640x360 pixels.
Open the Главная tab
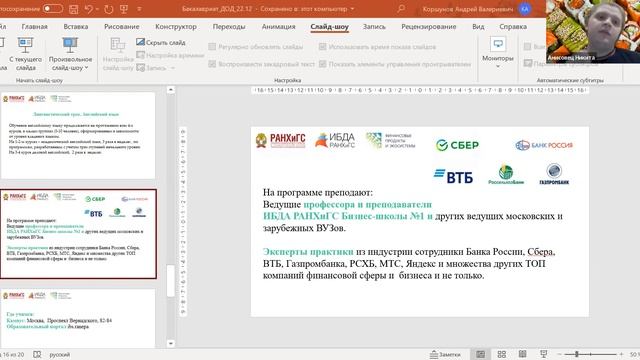pyautogui.click(x=35, y=27)
